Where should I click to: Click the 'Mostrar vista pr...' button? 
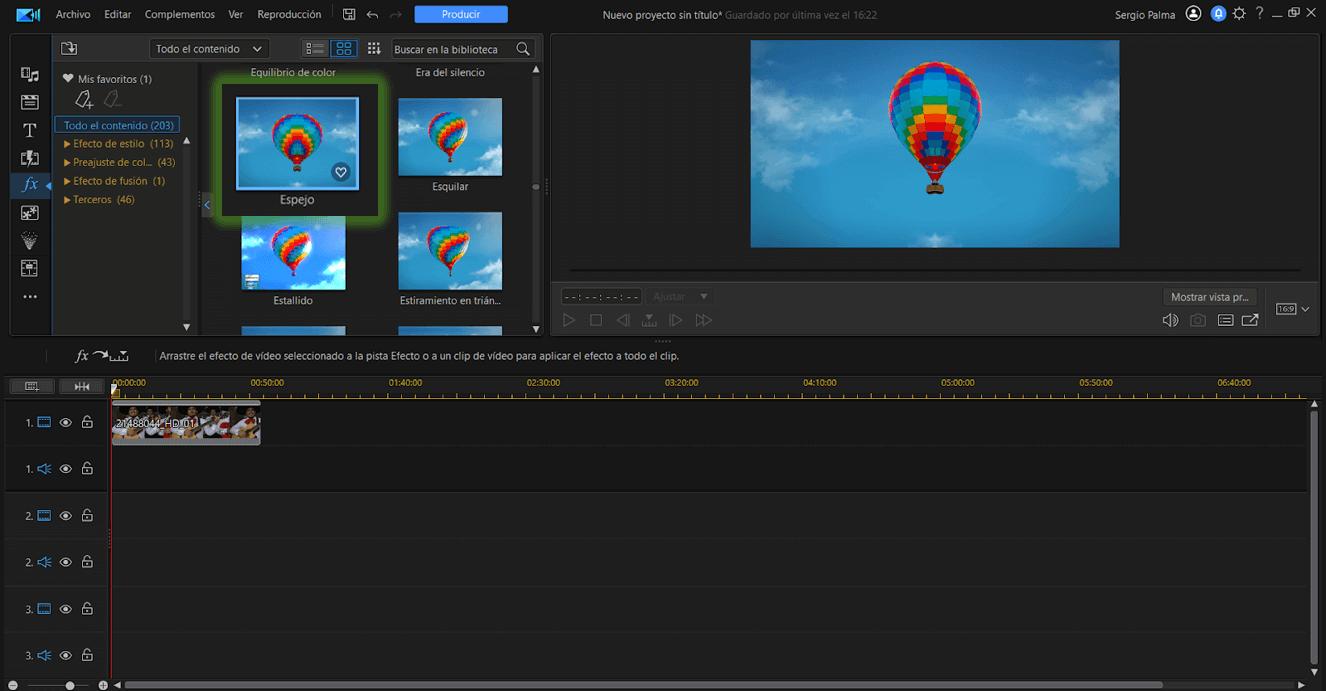[x=1209, y=297]
